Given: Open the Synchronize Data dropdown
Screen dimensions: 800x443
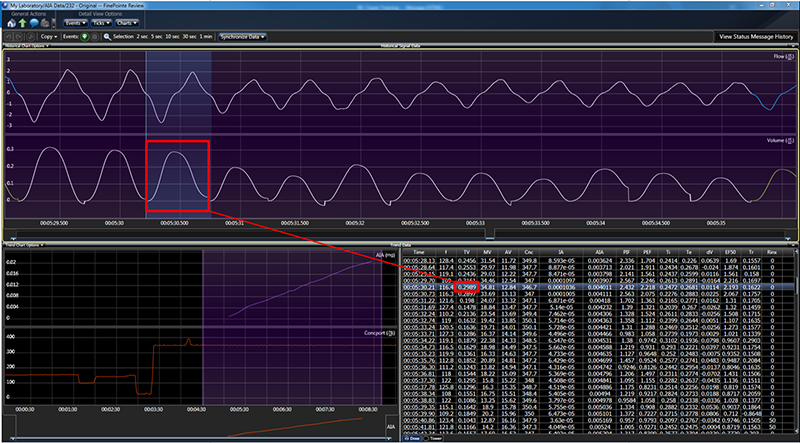Looking at the screenshot, I should click(x=242, y=37).
